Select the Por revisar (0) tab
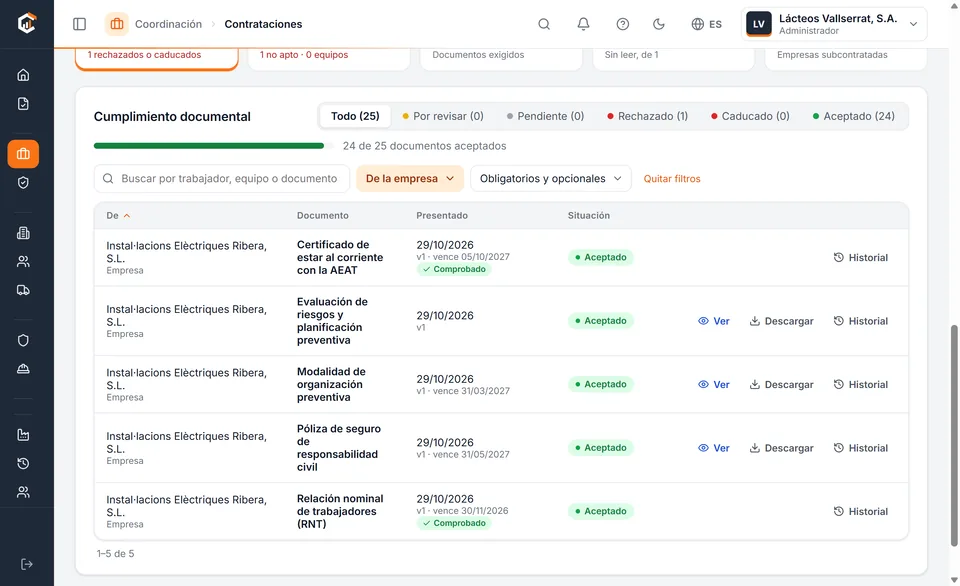The height and width of the screenshot is (586, 960). point(443,116)
